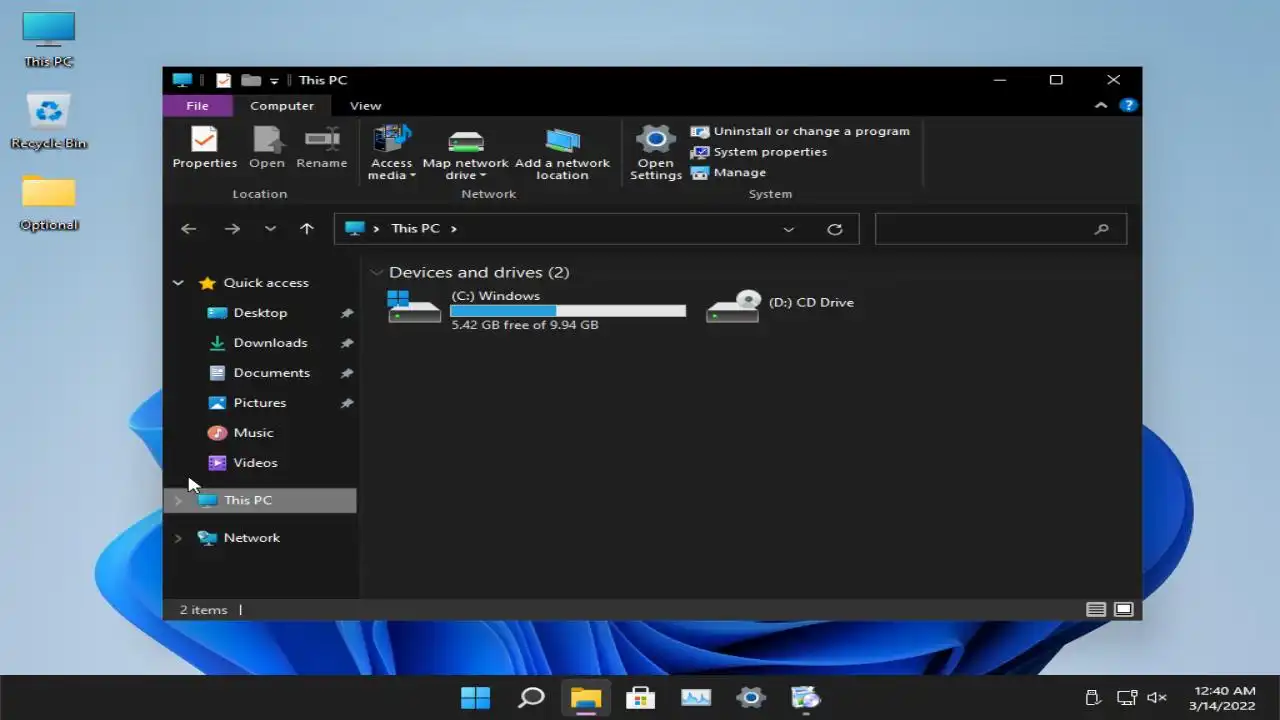Viewport: 1280px width, 720px height.
Task: Open Microsoft Store from the taskbar
Action: click(x=640, y=697)
